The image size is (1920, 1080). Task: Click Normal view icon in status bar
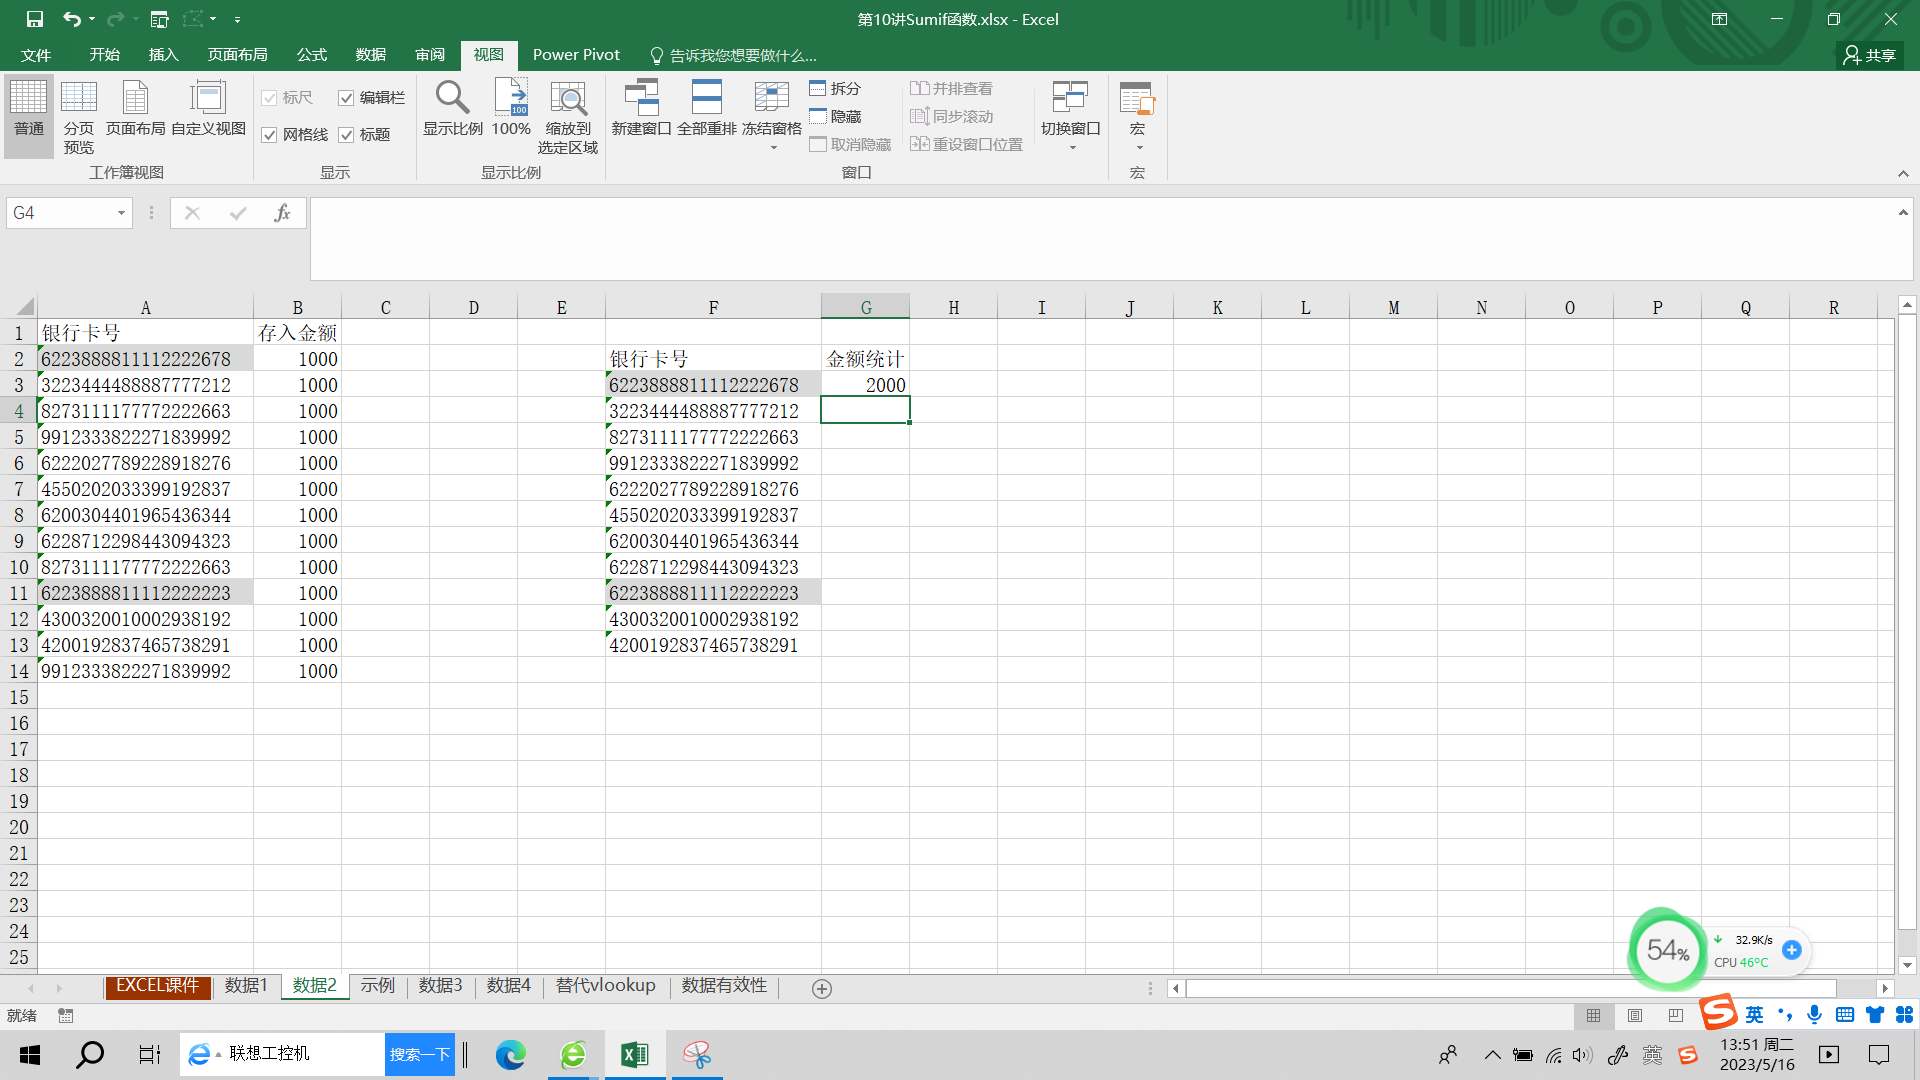1594,1015
